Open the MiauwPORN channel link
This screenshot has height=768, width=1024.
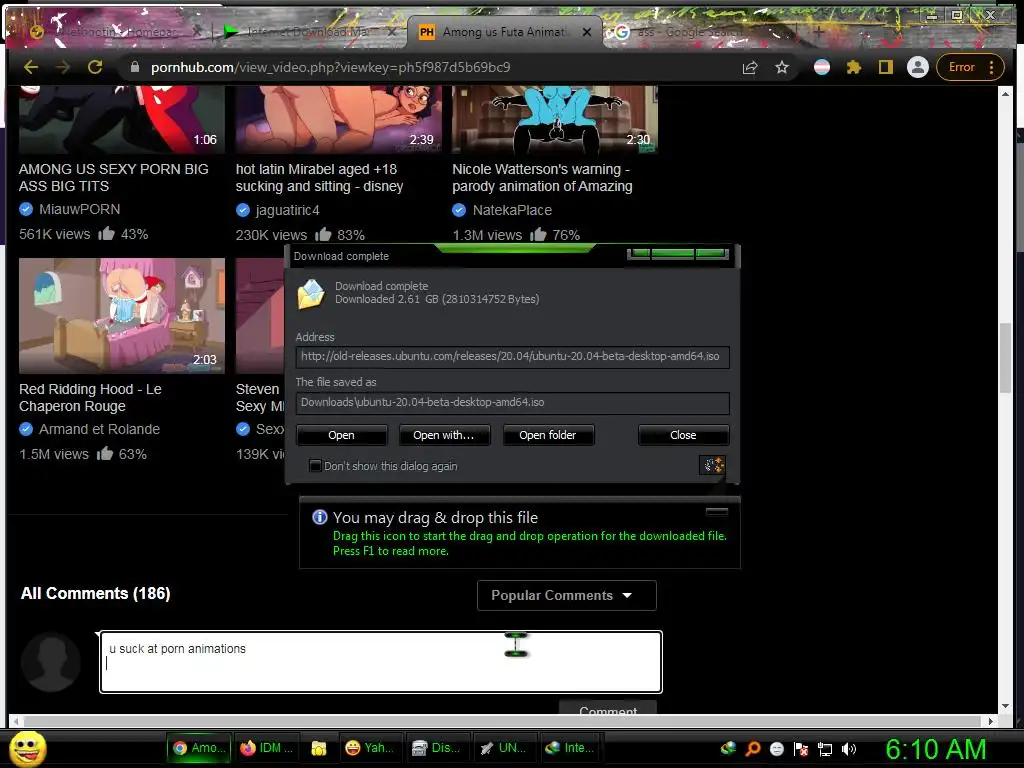tap(79, 209)
